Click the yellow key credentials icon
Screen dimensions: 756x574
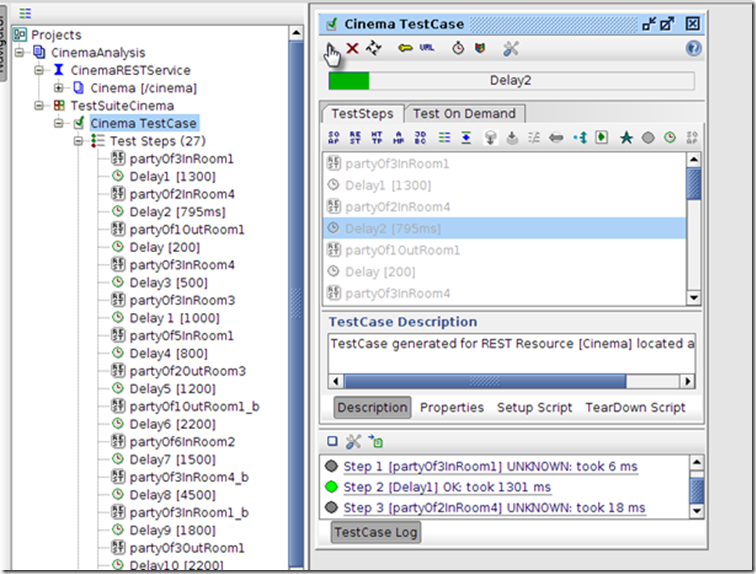pyautogui.click(x=405, y=48)
